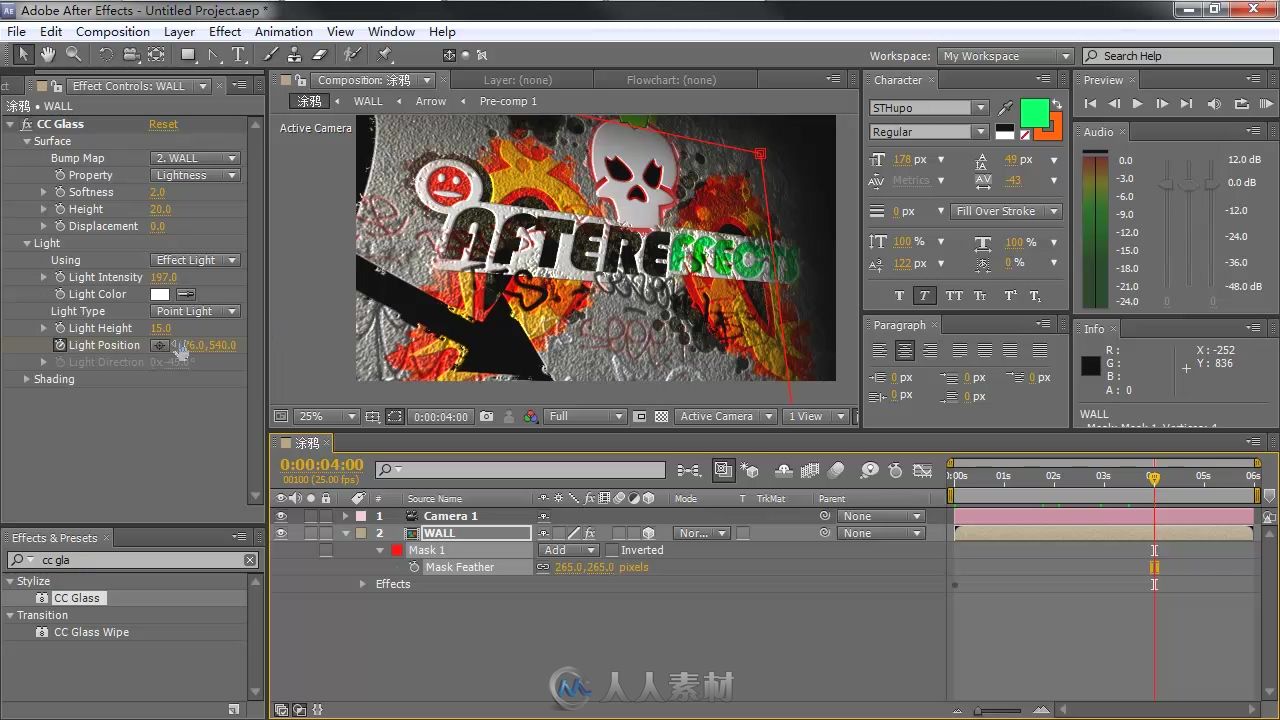Switch to the Effects & Presets tab
The image size is (1280, 720).
tap(55, 537)
